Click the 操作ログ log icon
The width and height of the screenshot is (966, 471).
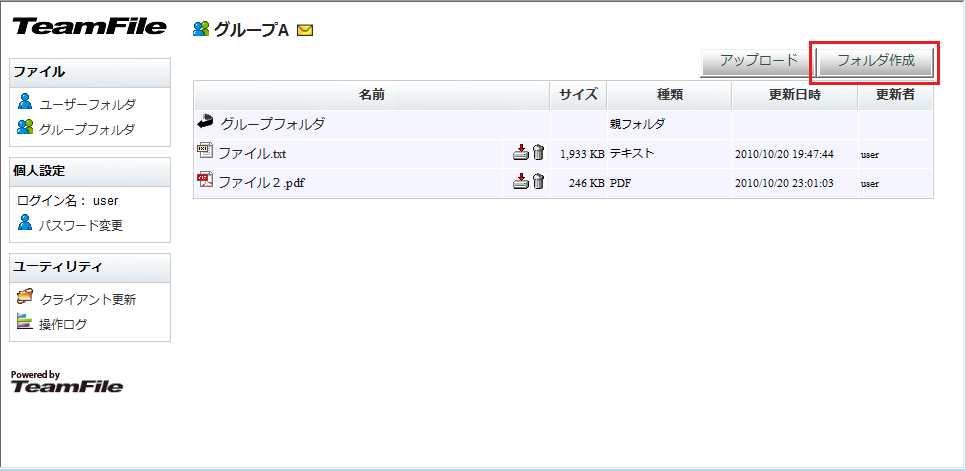[x=26, y=322]
